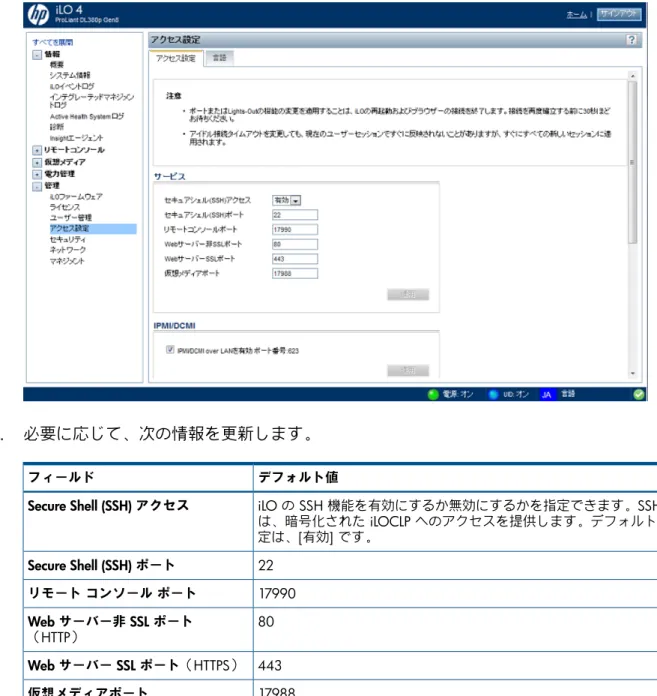657x696 pixels.
Task: Toggle the IPMI/DCMI over LAN checkbox
Action: point(170,350)
